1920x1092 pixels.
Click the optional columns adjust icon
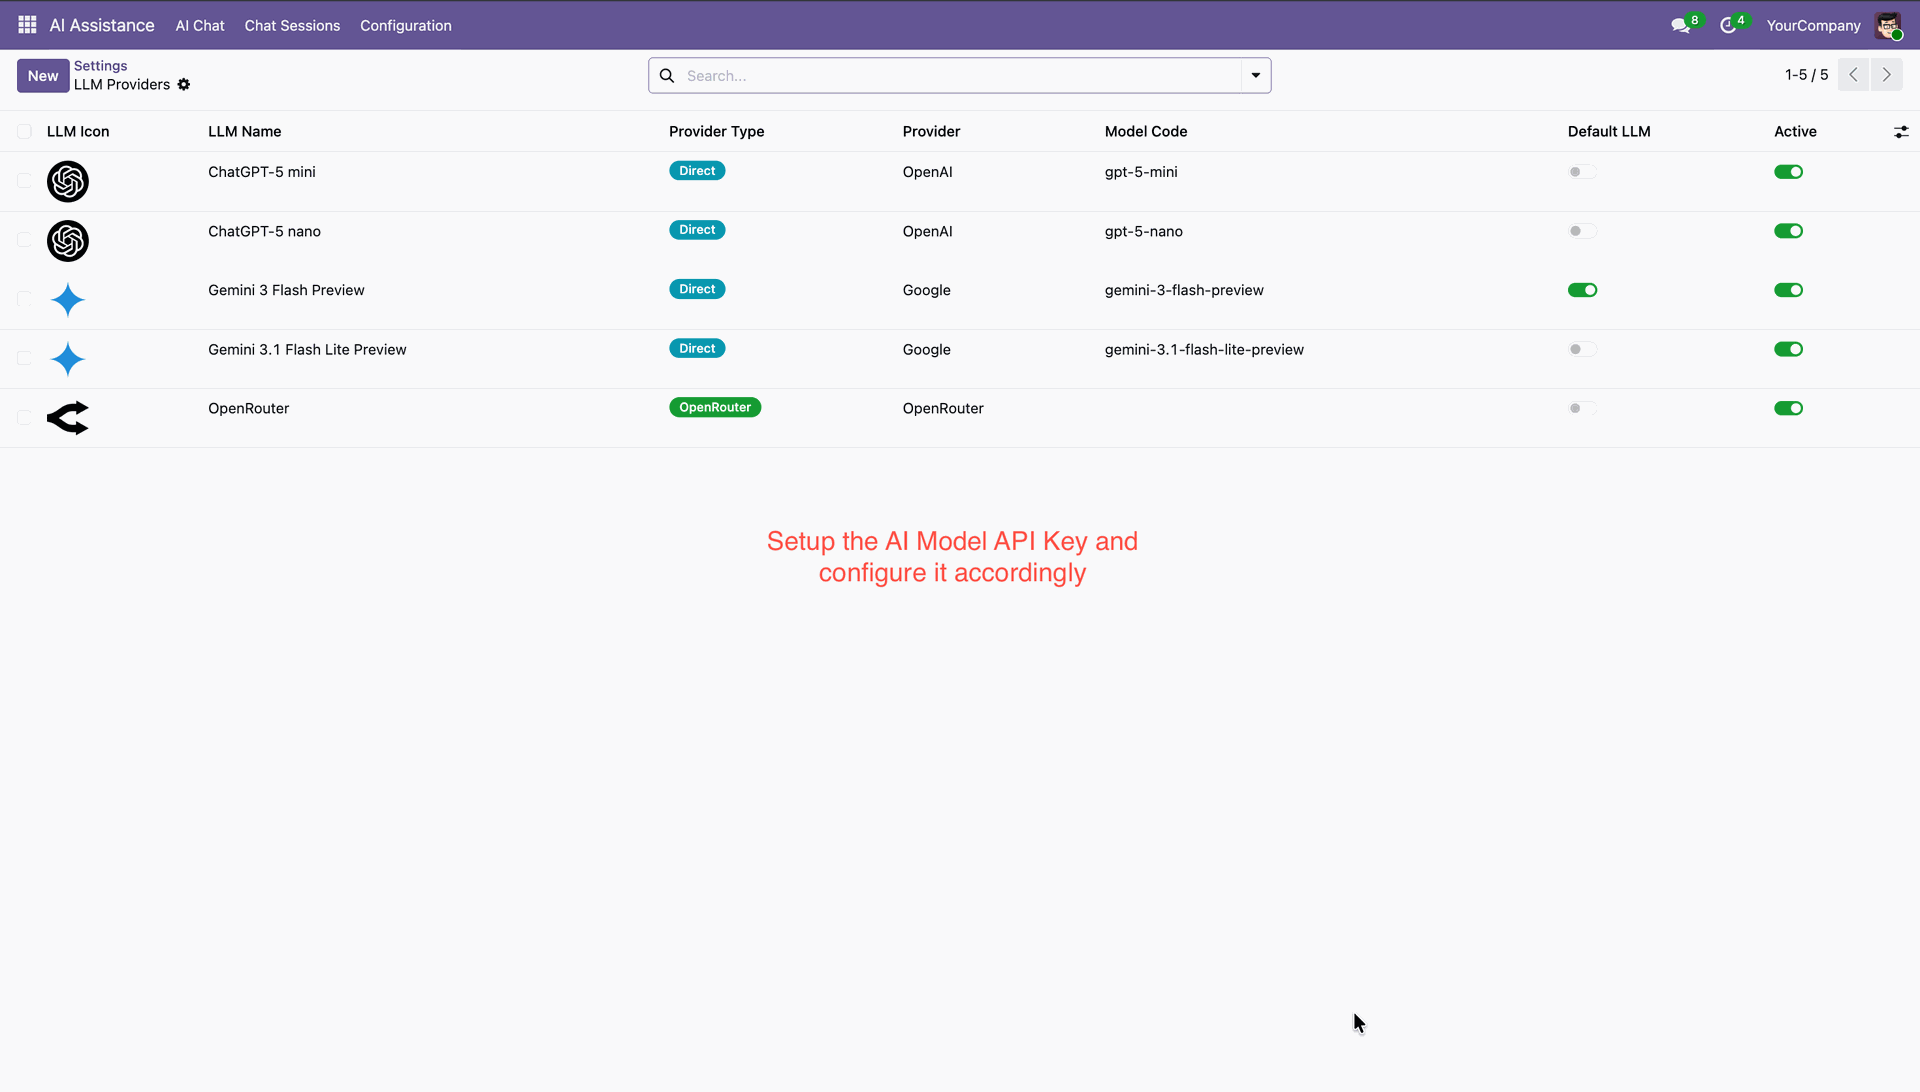(1901, 132)
